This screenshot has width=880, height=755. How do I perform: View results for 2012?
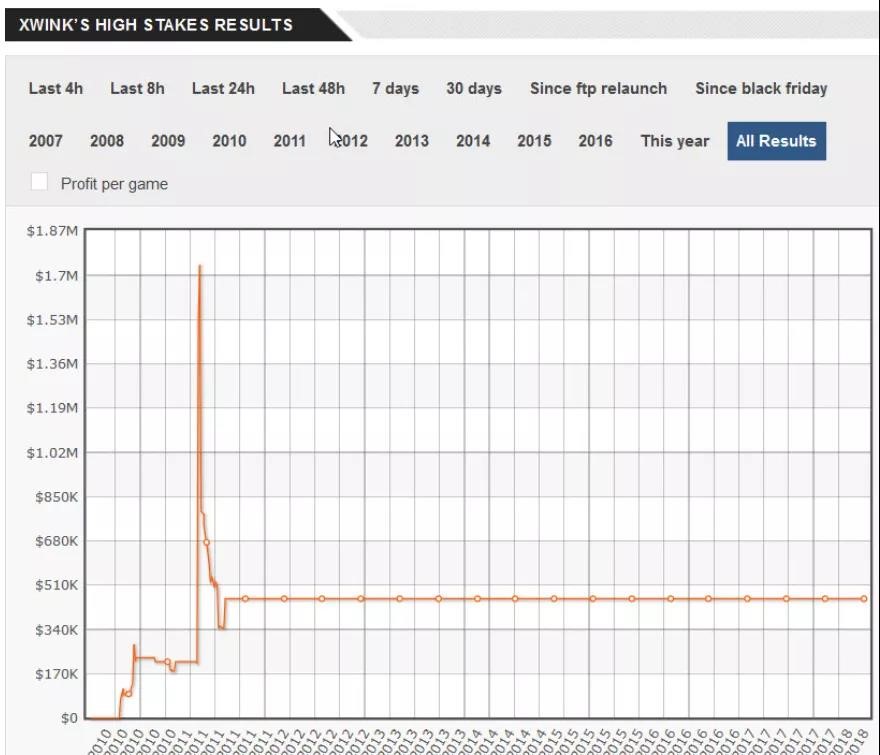click(351, 141)
